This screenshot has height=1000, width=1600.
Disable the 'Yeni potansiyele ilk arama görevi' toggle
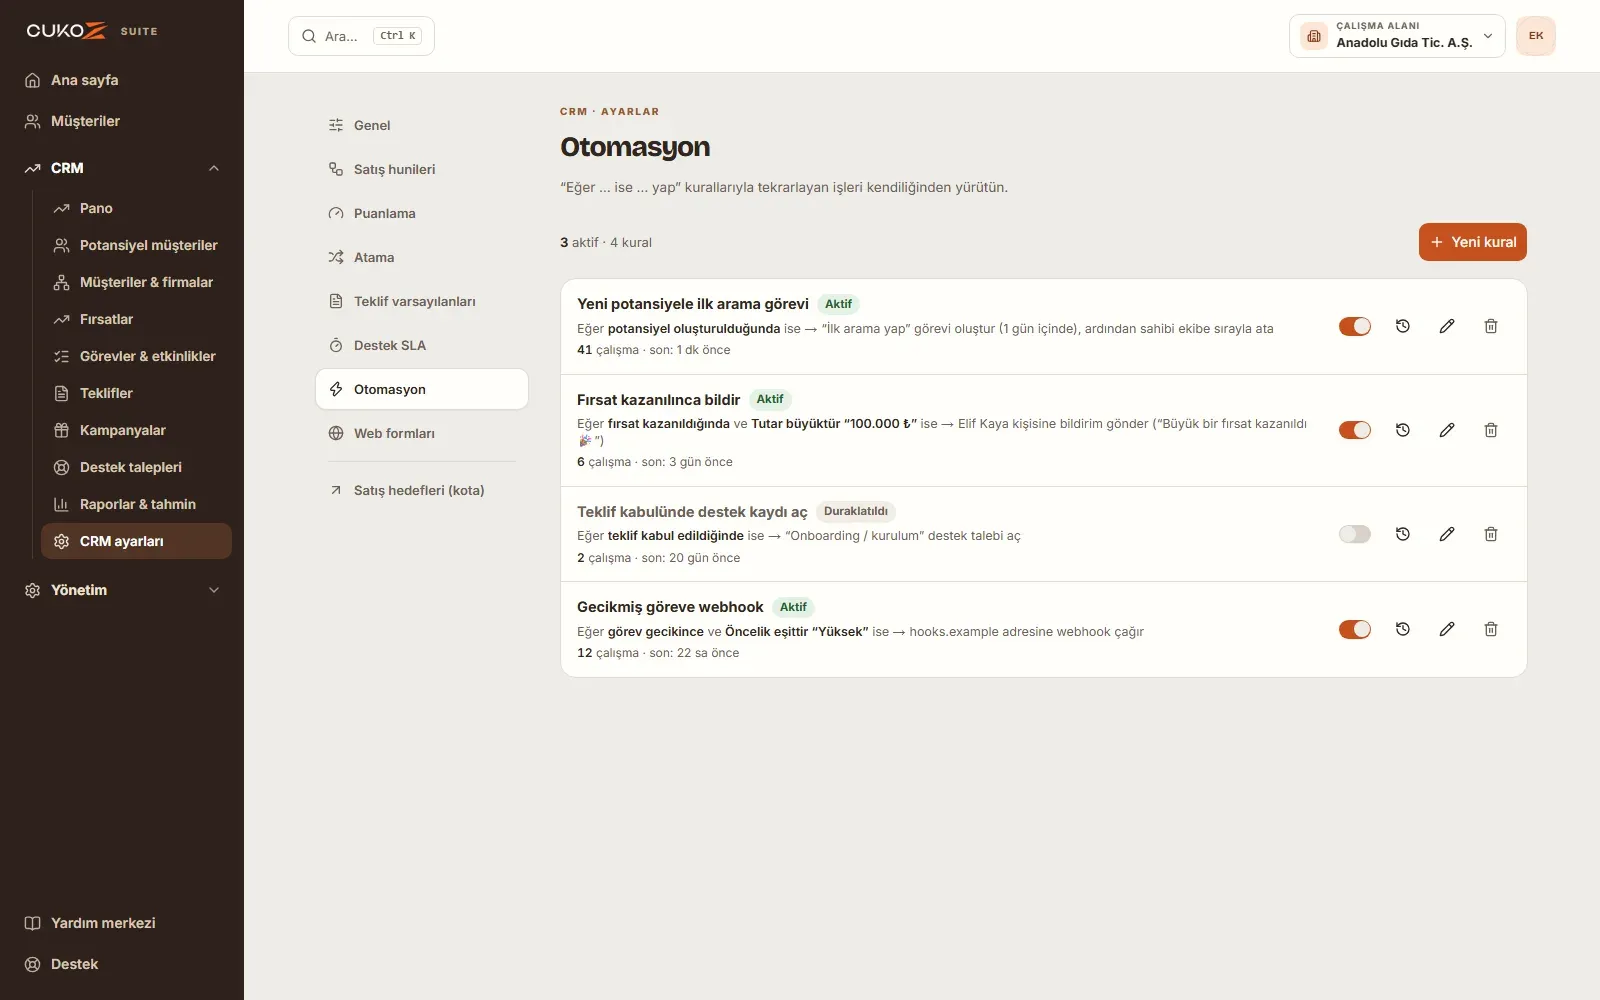(1355, 326)
